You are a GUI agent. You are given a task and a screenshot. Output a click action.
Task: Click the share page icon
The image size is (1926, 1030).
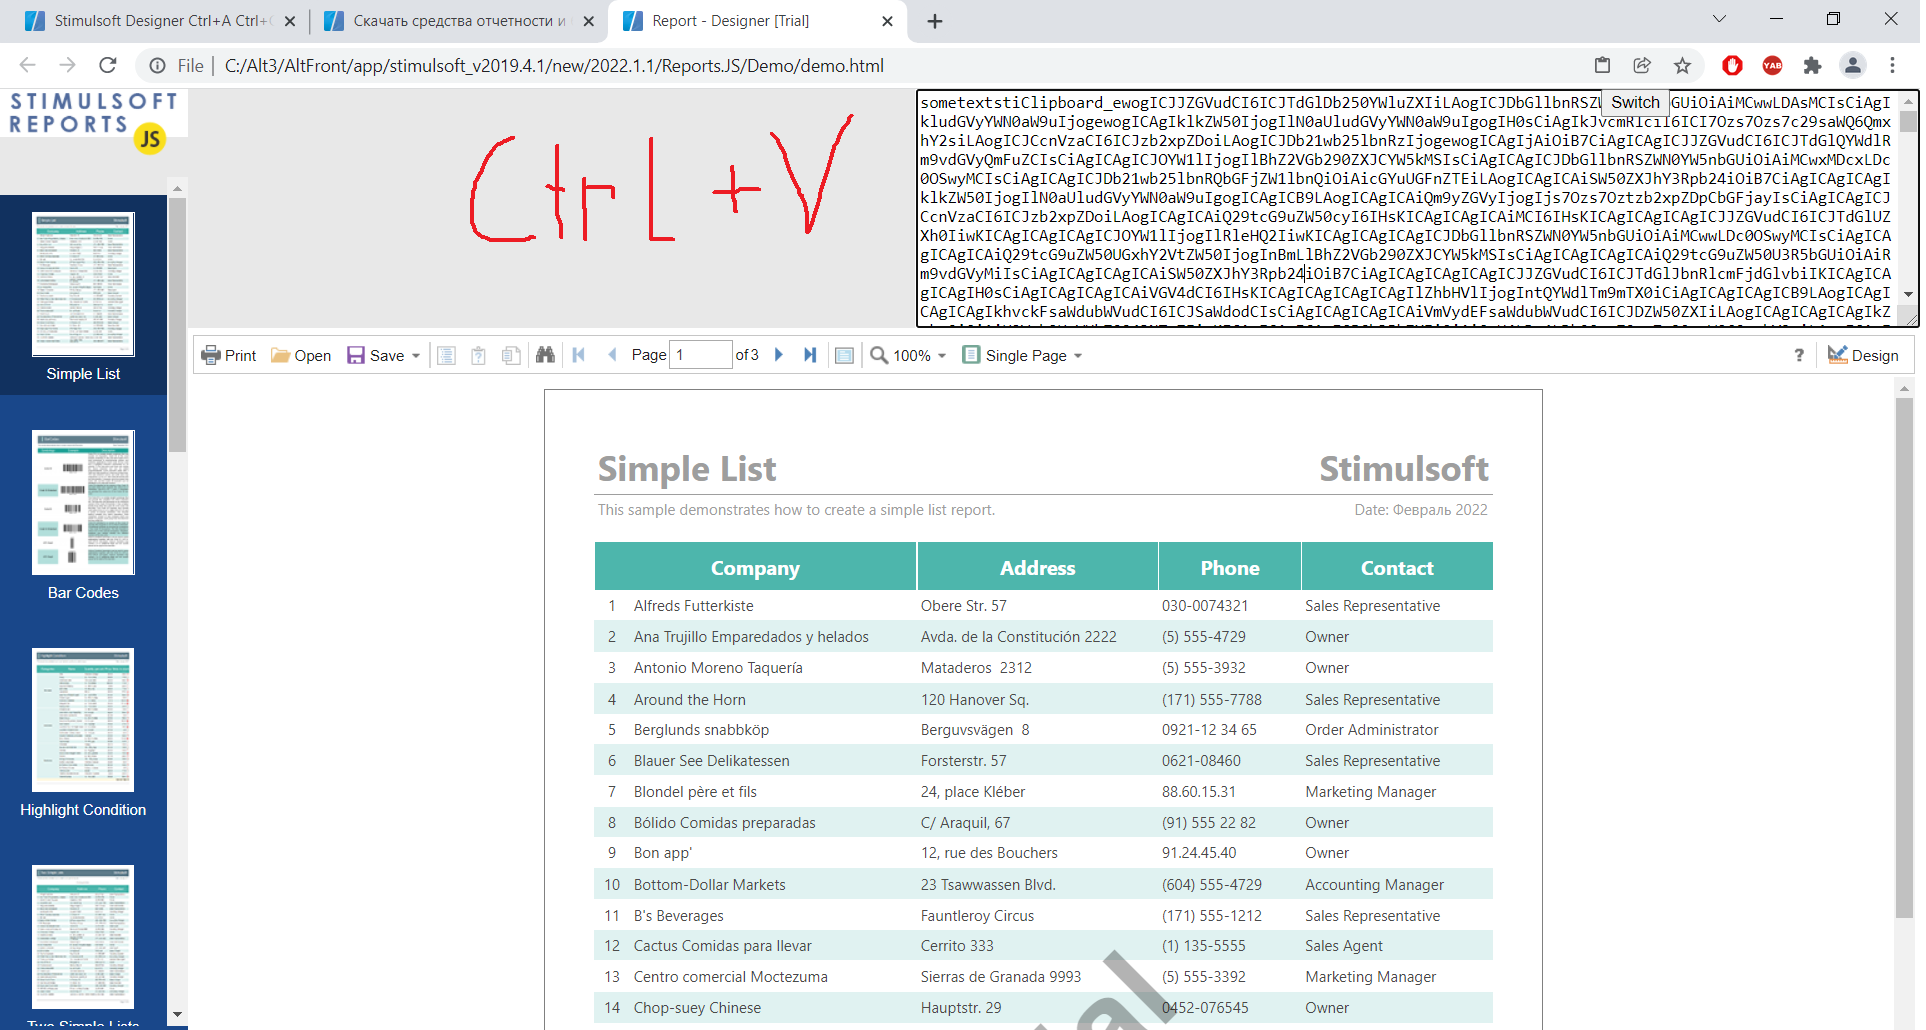1642,65
